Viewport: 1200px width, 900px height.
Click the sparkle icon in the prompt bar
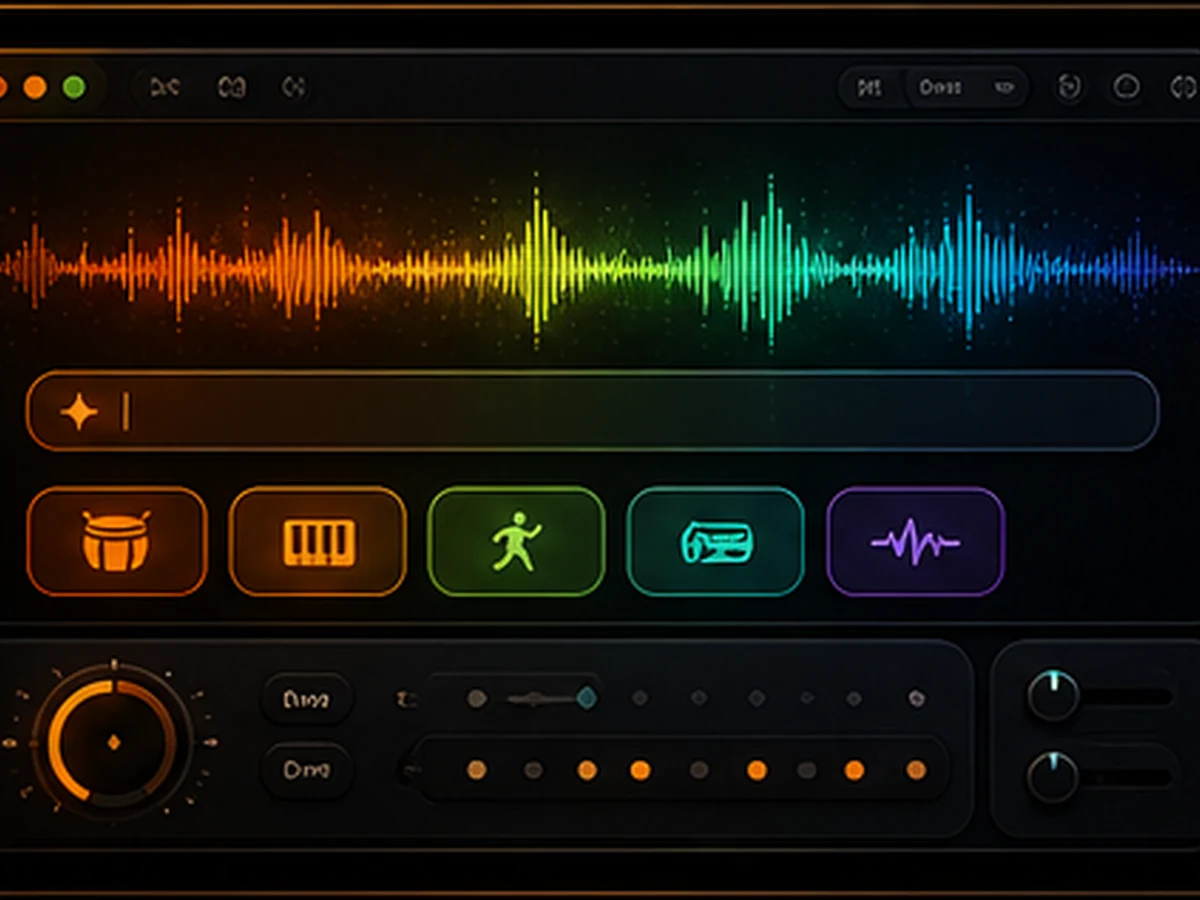click(x=78, y=411)
